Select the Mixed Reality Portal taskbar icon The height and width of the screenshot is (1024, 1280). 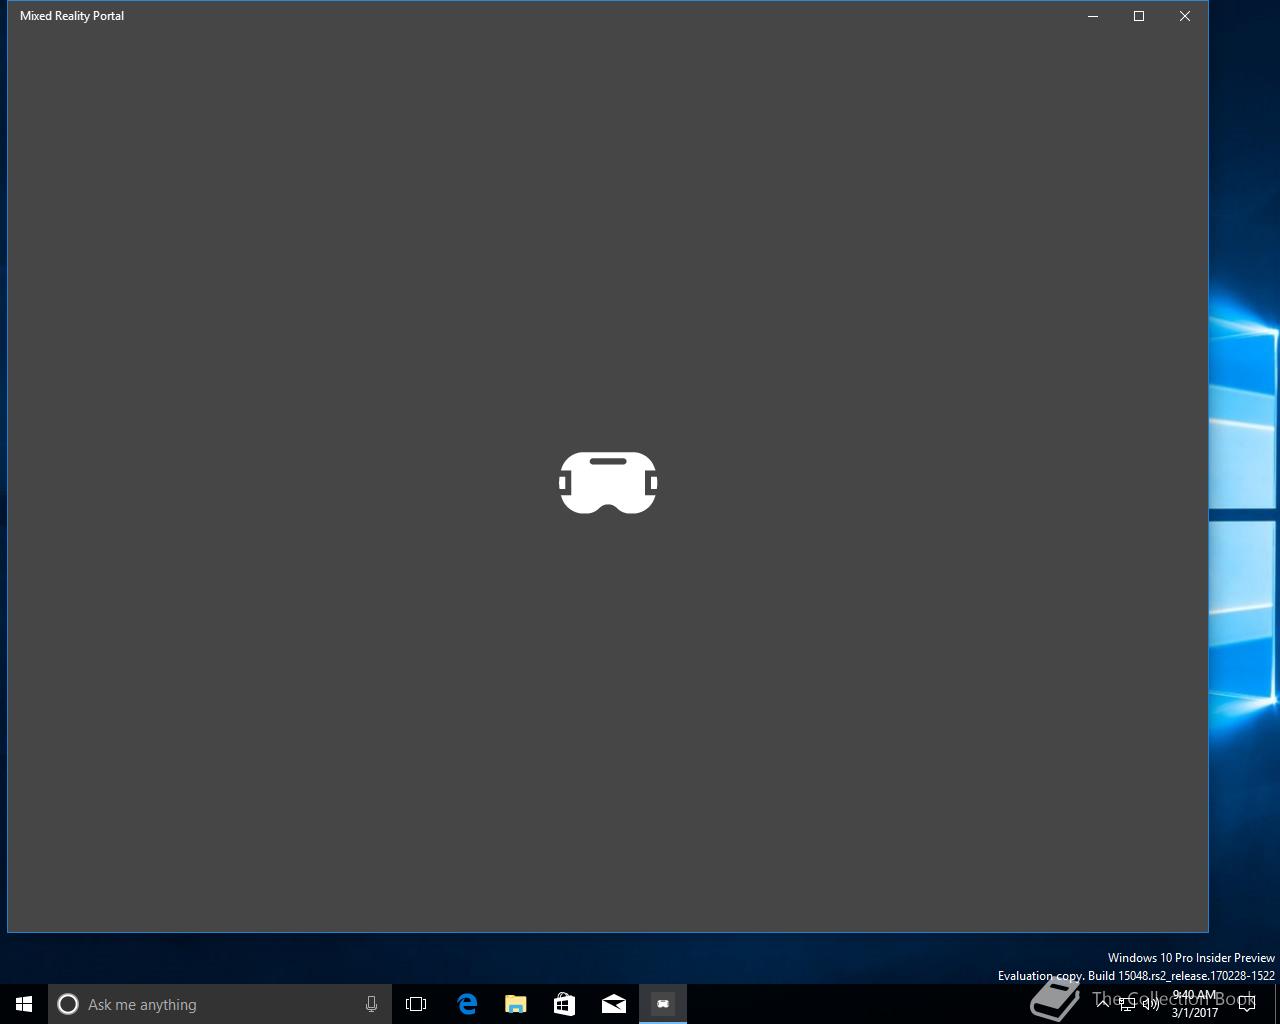(x=663, y=1004)
